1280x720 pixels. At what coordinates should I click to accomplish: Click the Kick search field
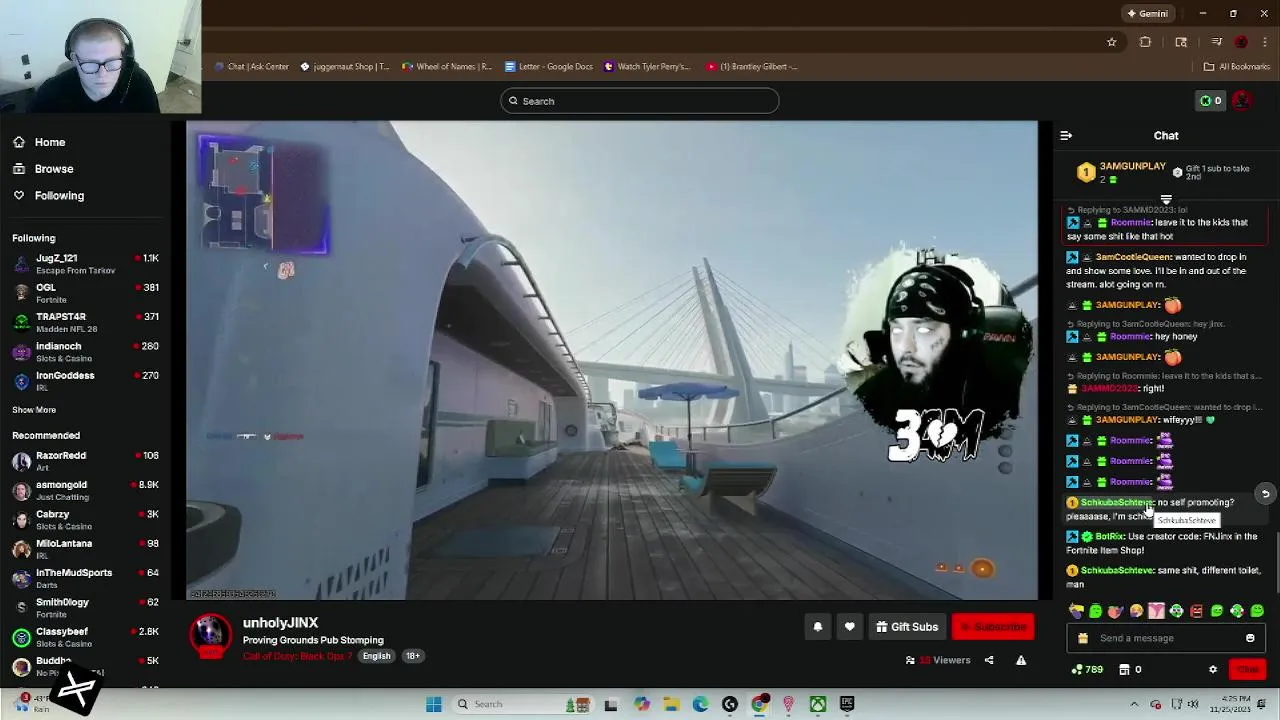(640, 101)
